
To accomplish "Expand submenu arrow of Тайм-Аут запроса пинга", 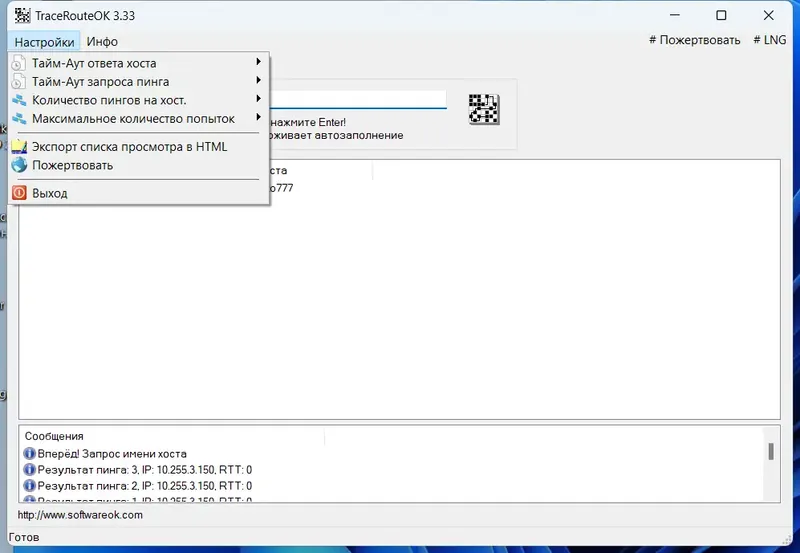I will (259, 80).
